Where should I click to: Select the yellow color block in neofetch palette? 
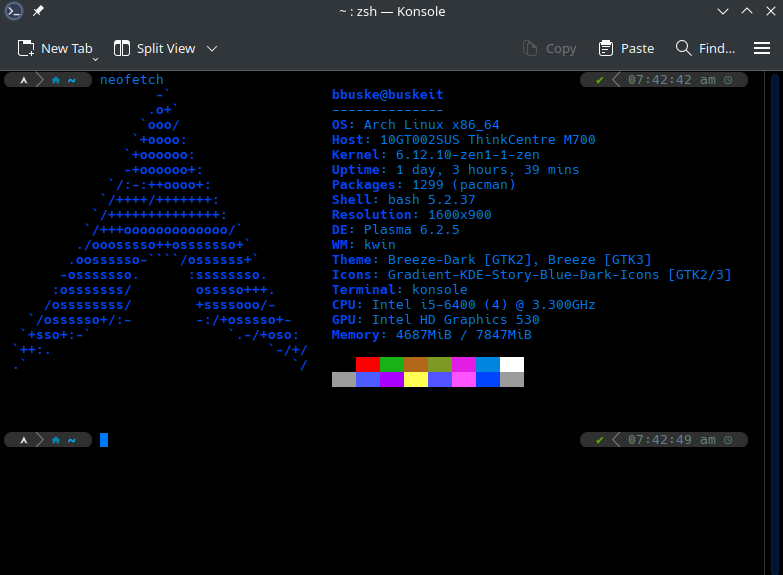[415, 379]
